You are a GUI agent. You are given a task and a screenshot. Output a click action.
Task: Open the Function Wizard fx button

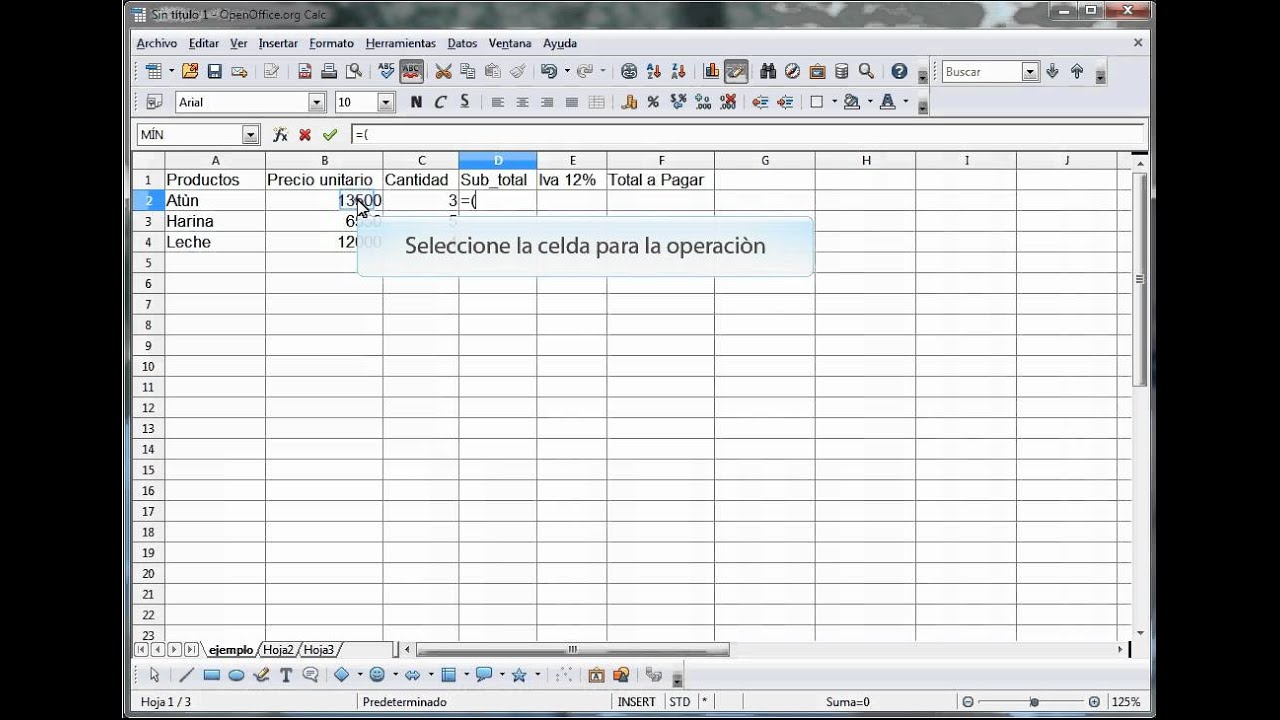click(x=280, y=135)
